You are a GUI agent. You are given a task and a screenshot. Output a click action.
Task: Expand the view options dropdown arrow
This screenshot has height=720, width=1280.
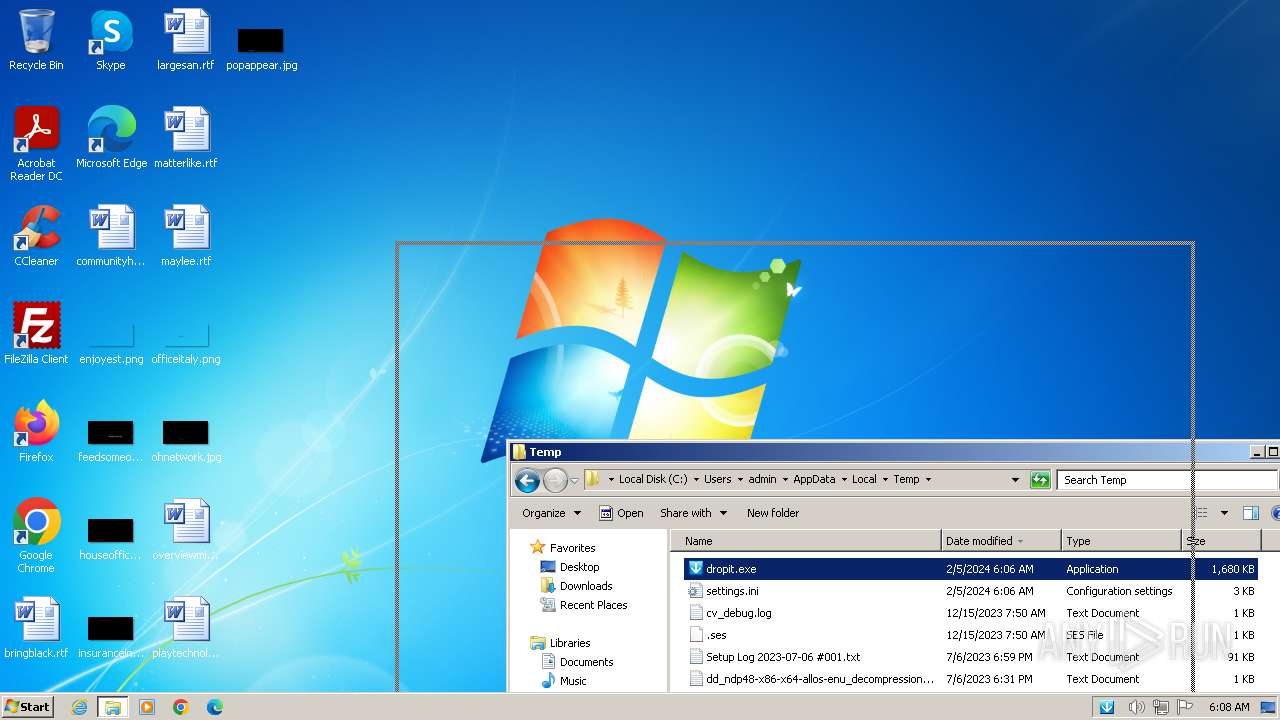point(1224,513)
